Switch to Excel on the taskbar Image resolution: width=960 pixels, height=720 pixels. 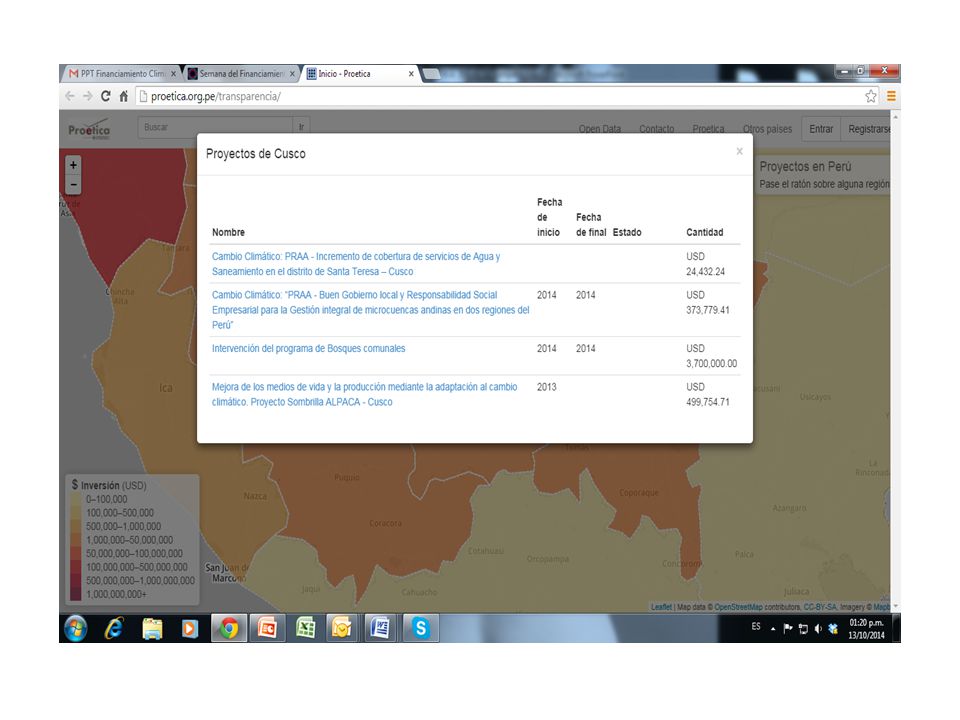coord(305,628)
